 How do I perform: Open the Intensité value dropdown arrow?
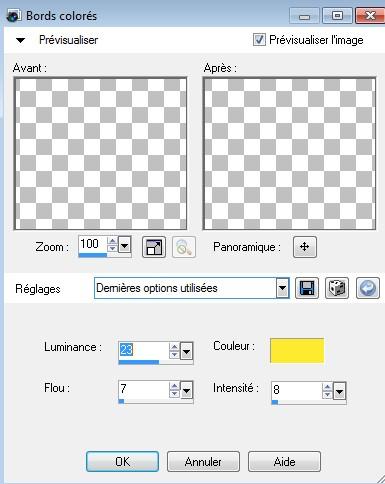[339, 391]
